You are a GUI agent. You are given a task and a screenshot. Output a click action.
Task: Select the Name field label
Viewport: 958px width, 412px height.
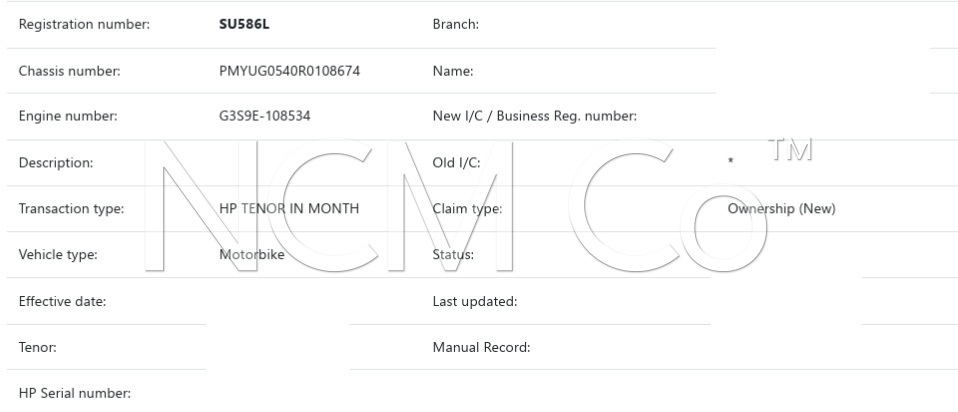coord(452,71)
